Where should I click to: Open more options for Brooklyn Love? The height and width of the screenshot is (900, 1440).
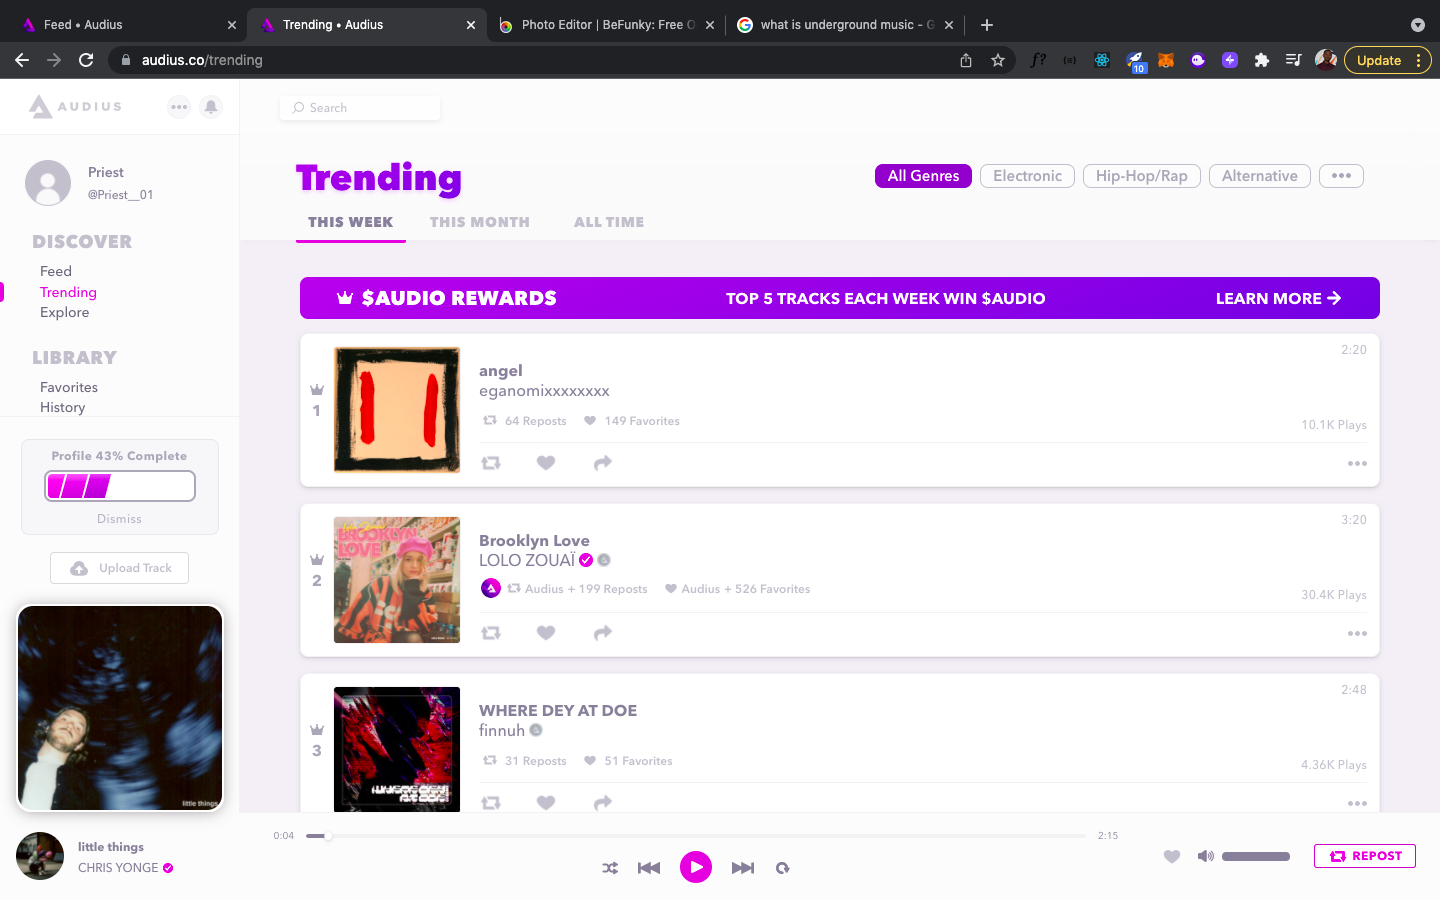pyautogui.click(x=1357, y=634)
